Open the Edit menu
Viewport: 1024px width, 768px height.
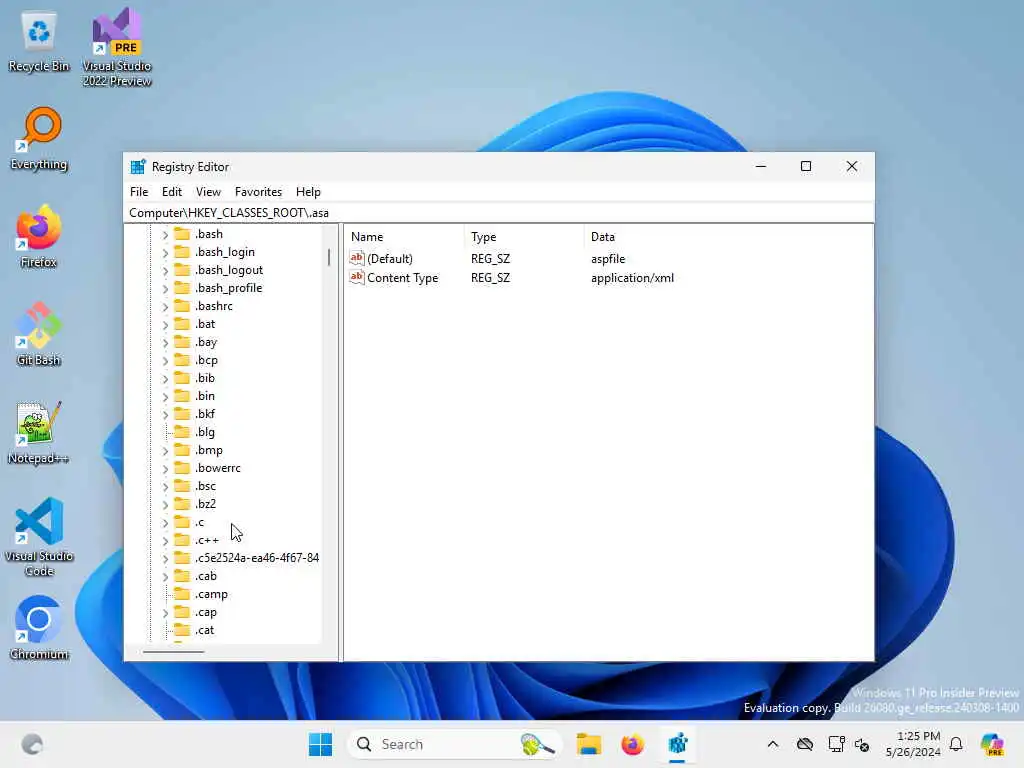(x=172, y=192)
